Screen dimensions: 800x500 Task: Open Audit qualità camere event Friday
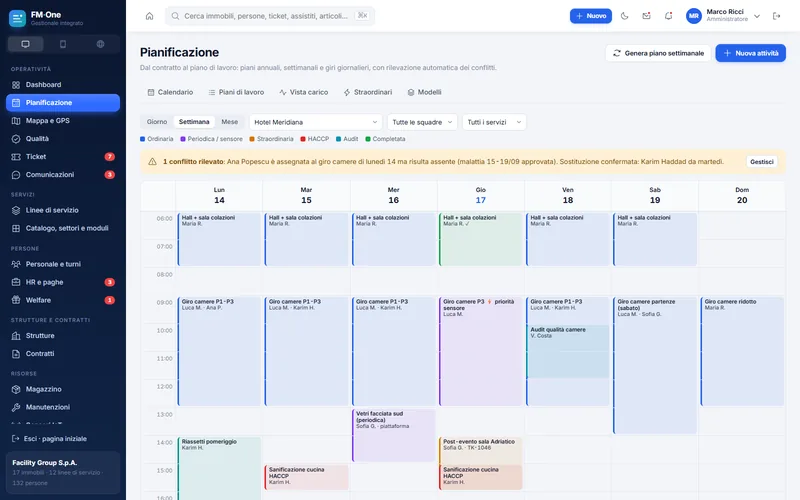[x=568, y=352]
